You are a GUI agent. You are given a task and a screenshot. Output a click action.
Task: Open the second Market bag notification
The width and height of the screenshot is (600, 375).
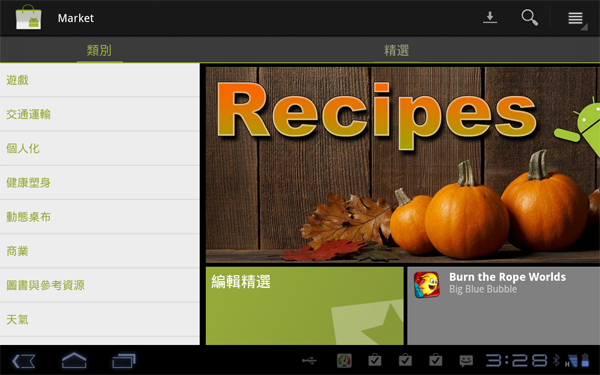coord(405,360)
